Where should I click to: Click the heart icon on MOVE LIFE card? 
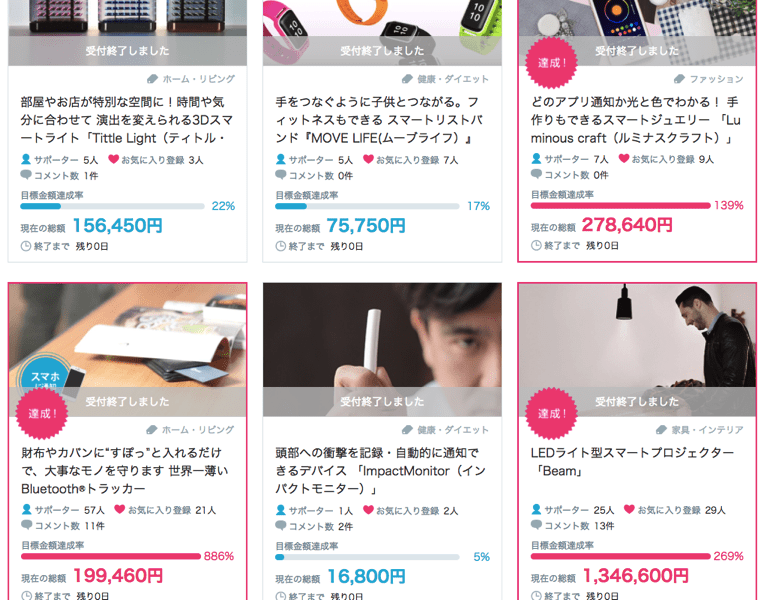coord(368,159)
